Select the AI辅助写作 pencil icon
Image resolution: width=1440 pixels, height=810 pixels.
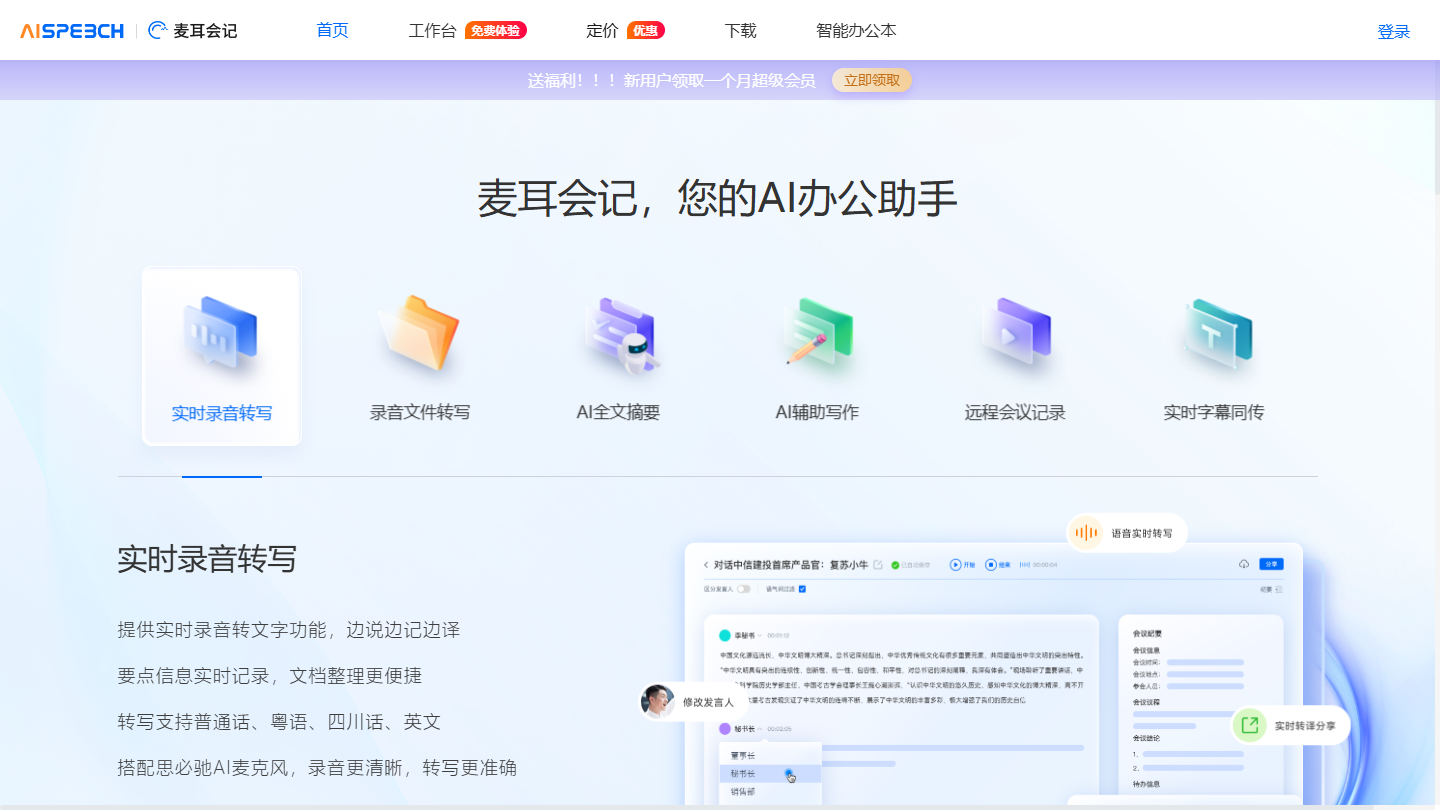(817, 335)
